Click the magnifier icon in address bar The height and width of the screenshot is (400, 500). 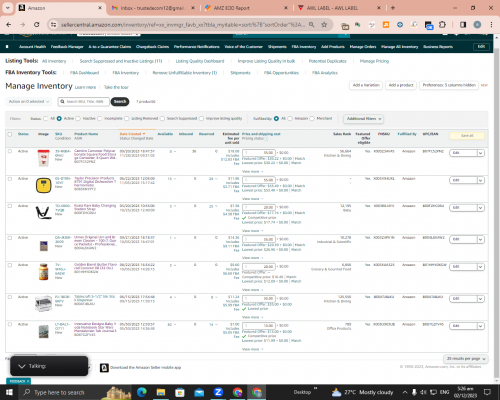[311, 25]
